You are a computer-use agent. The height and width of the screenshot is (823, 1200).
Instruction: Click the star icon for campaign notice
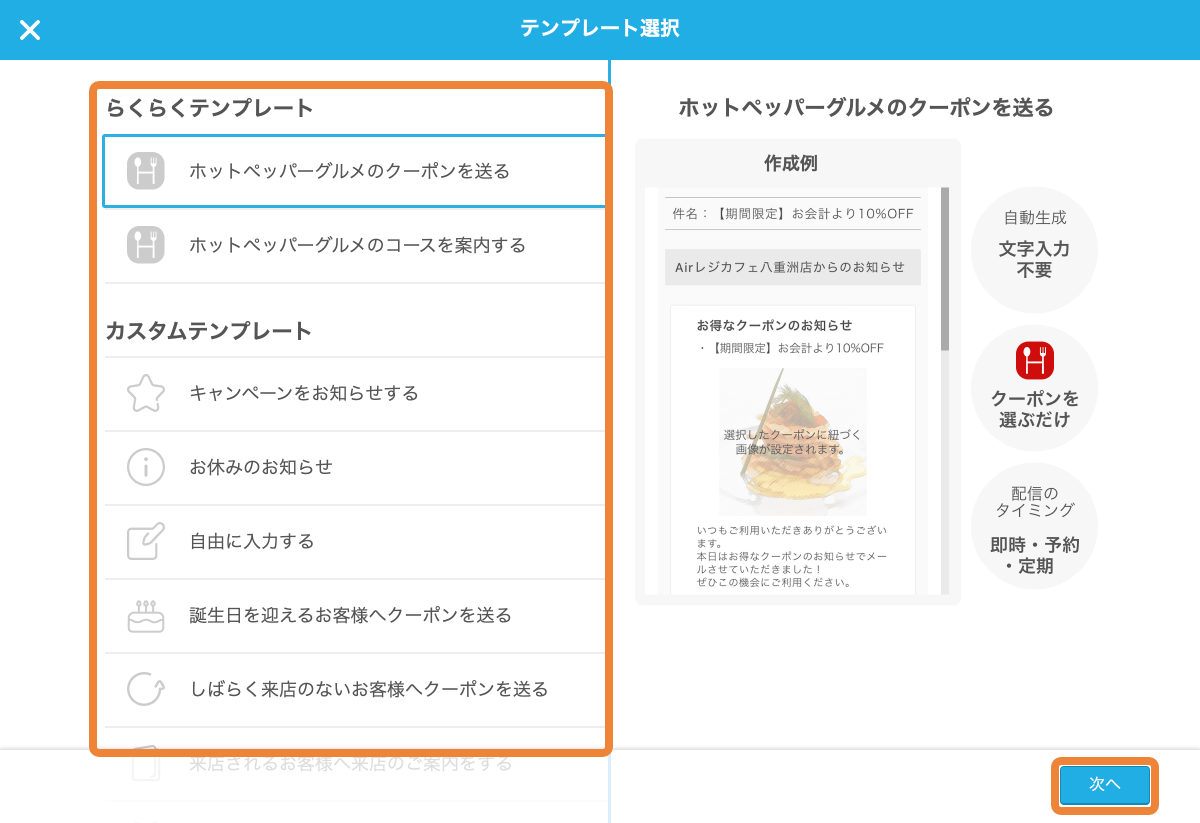[x=146, y=393]
